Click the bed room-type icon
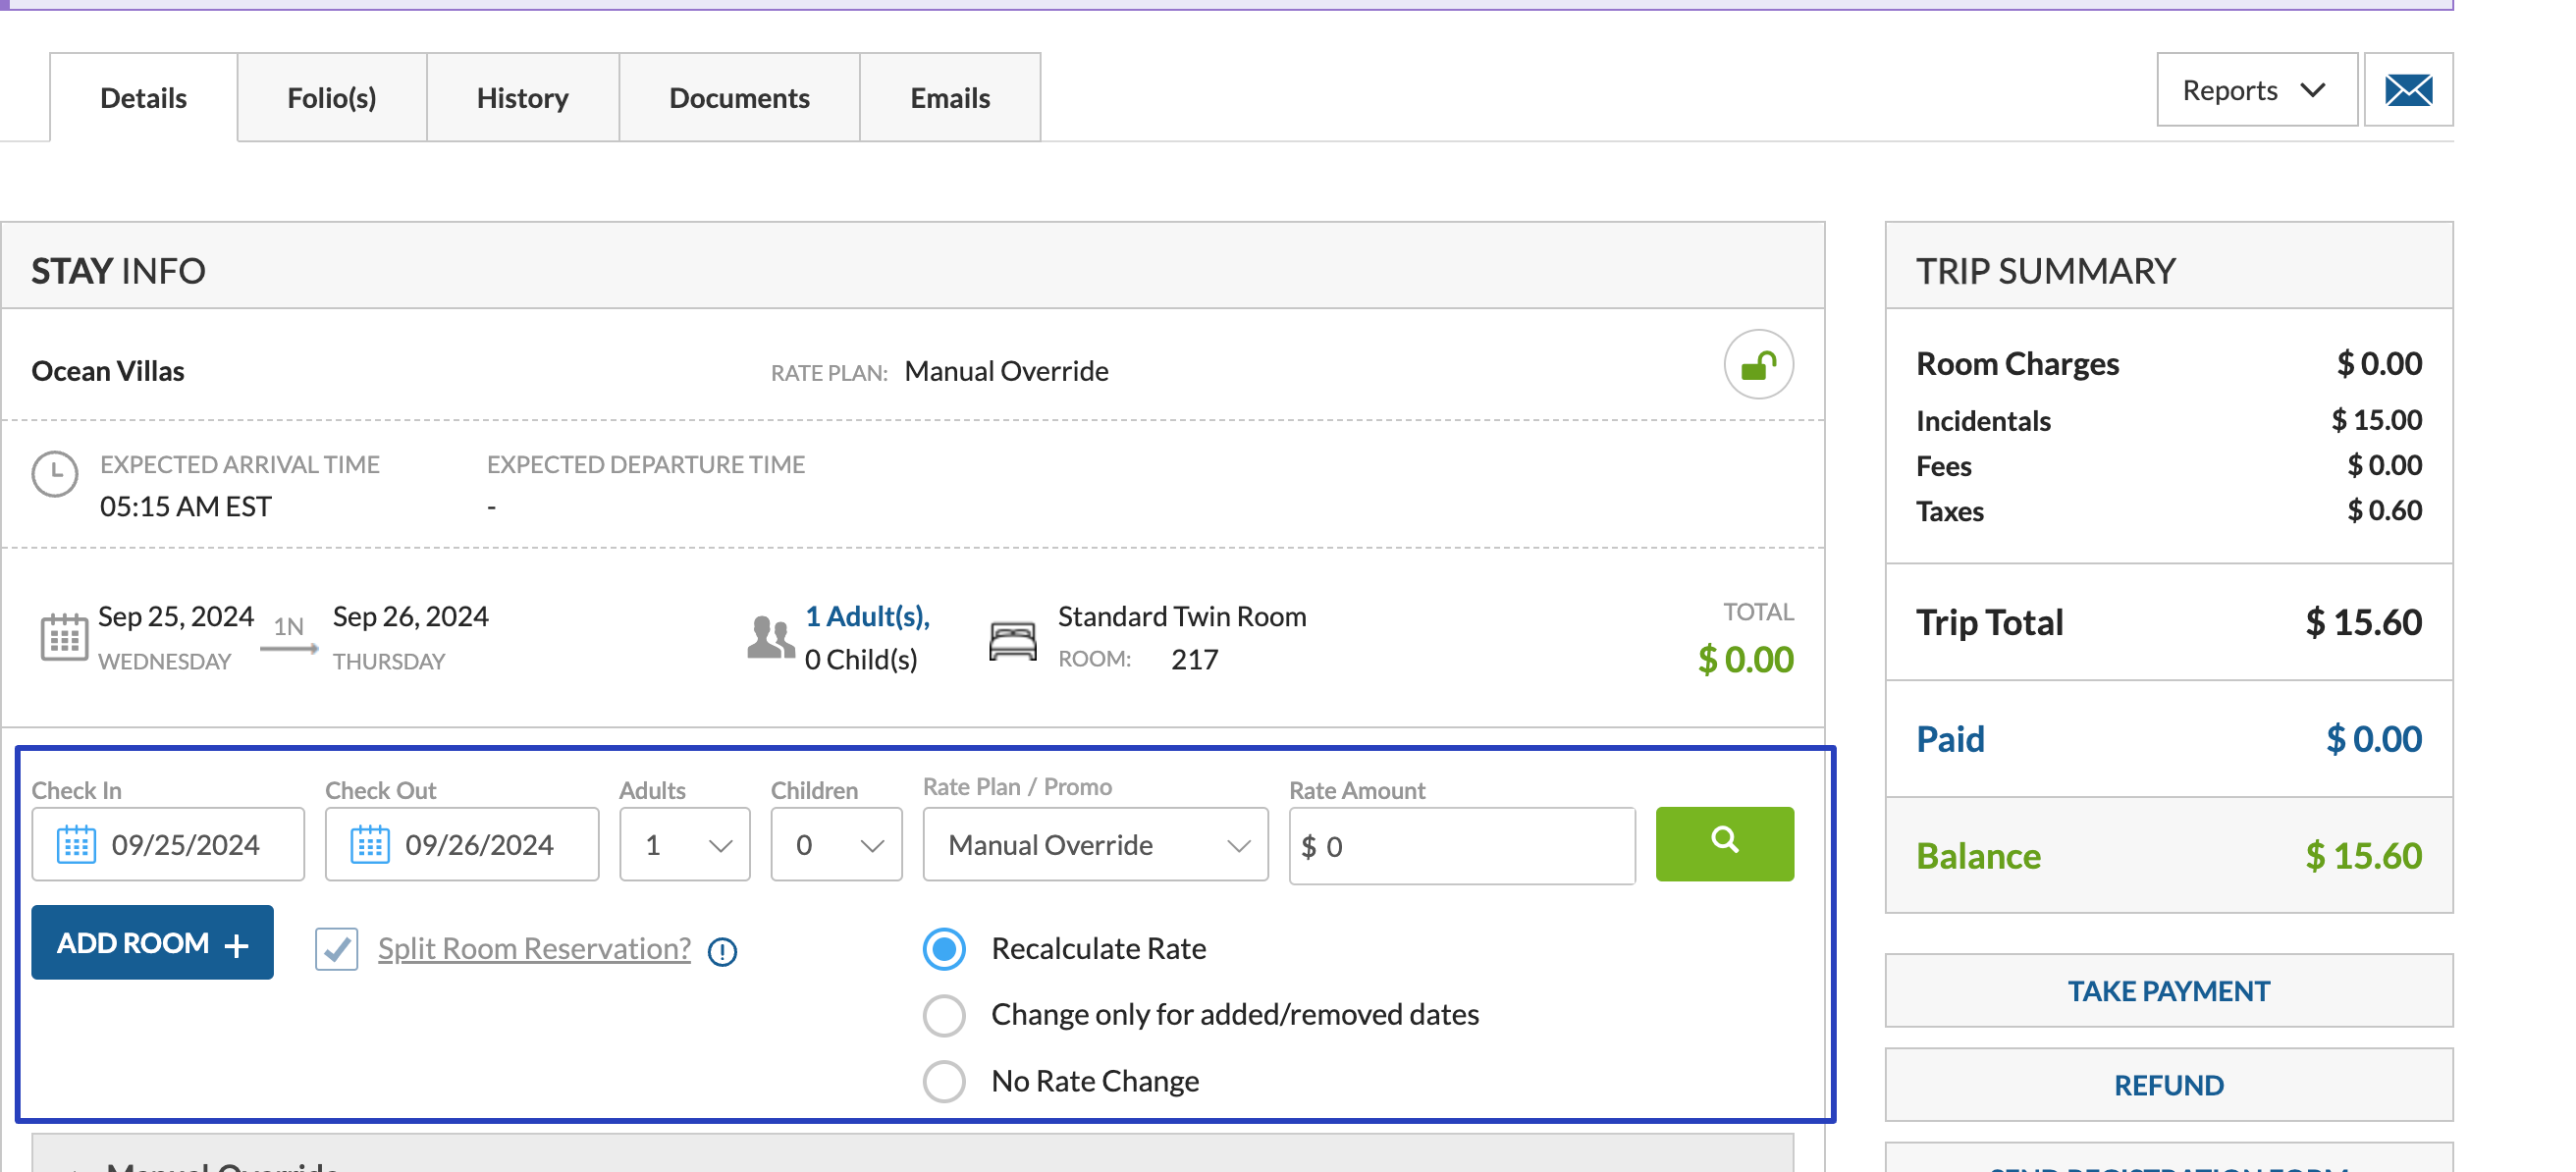 click(1012, 640)
